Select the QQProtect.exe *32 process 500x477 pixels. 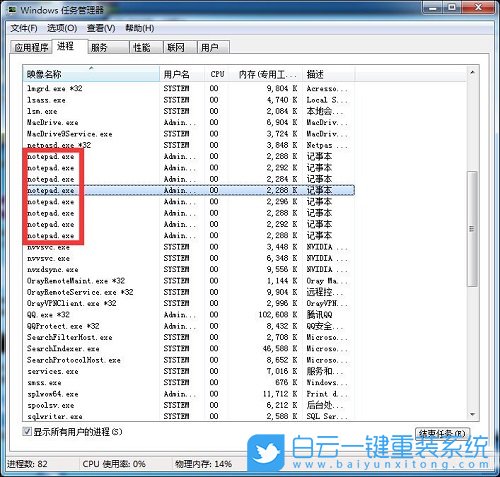[x=189, y=326]
